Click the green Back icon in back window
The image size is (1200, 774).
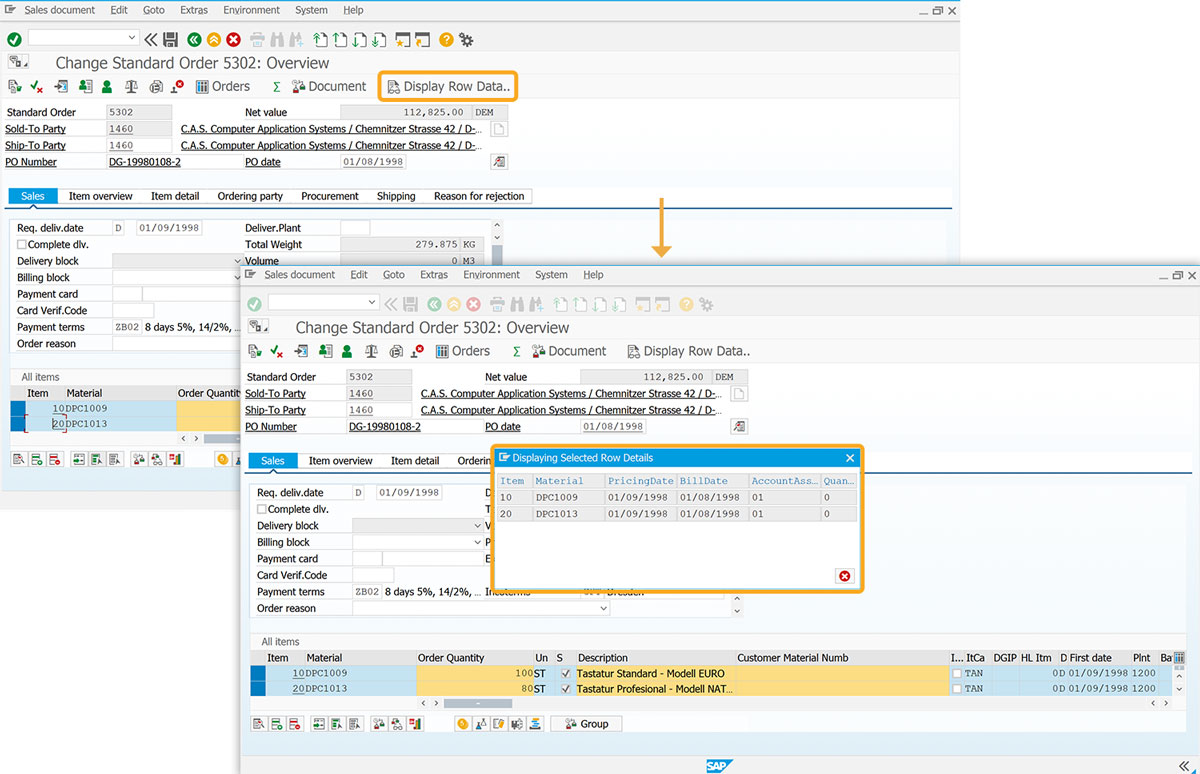click(194, 39)
